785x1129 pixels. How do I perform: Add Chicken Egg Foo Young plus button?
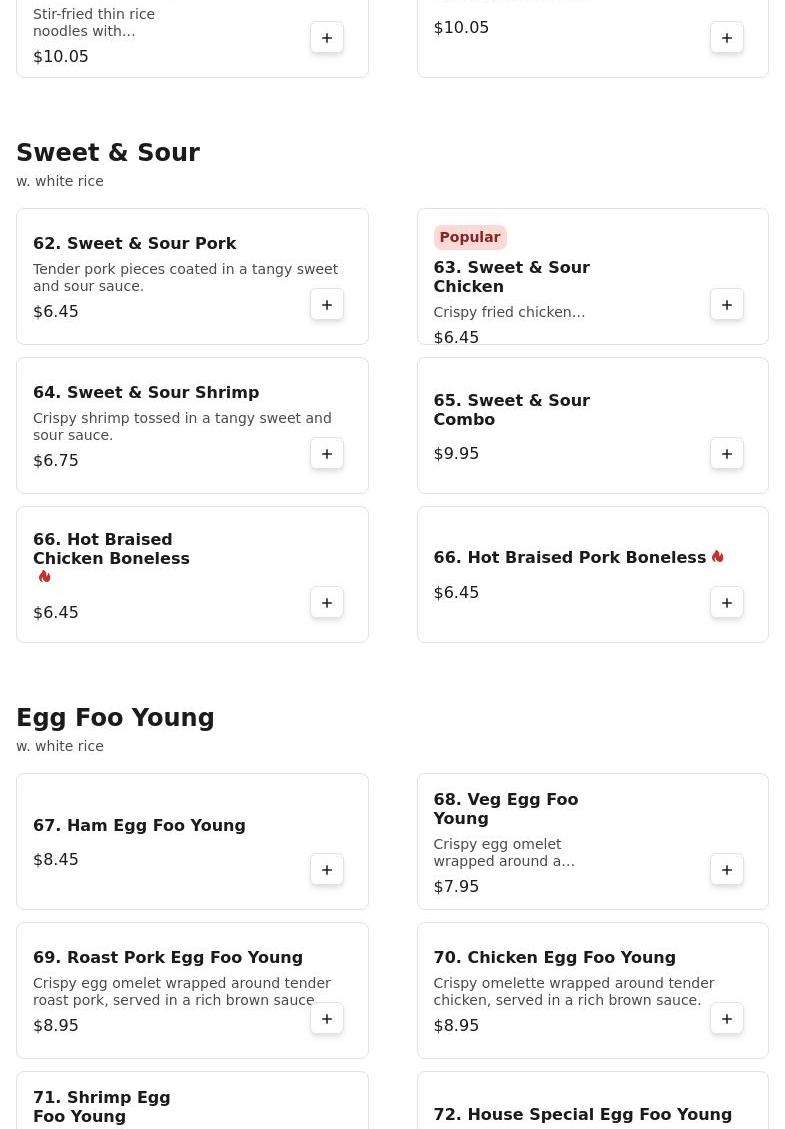(x=727, y=1018)
